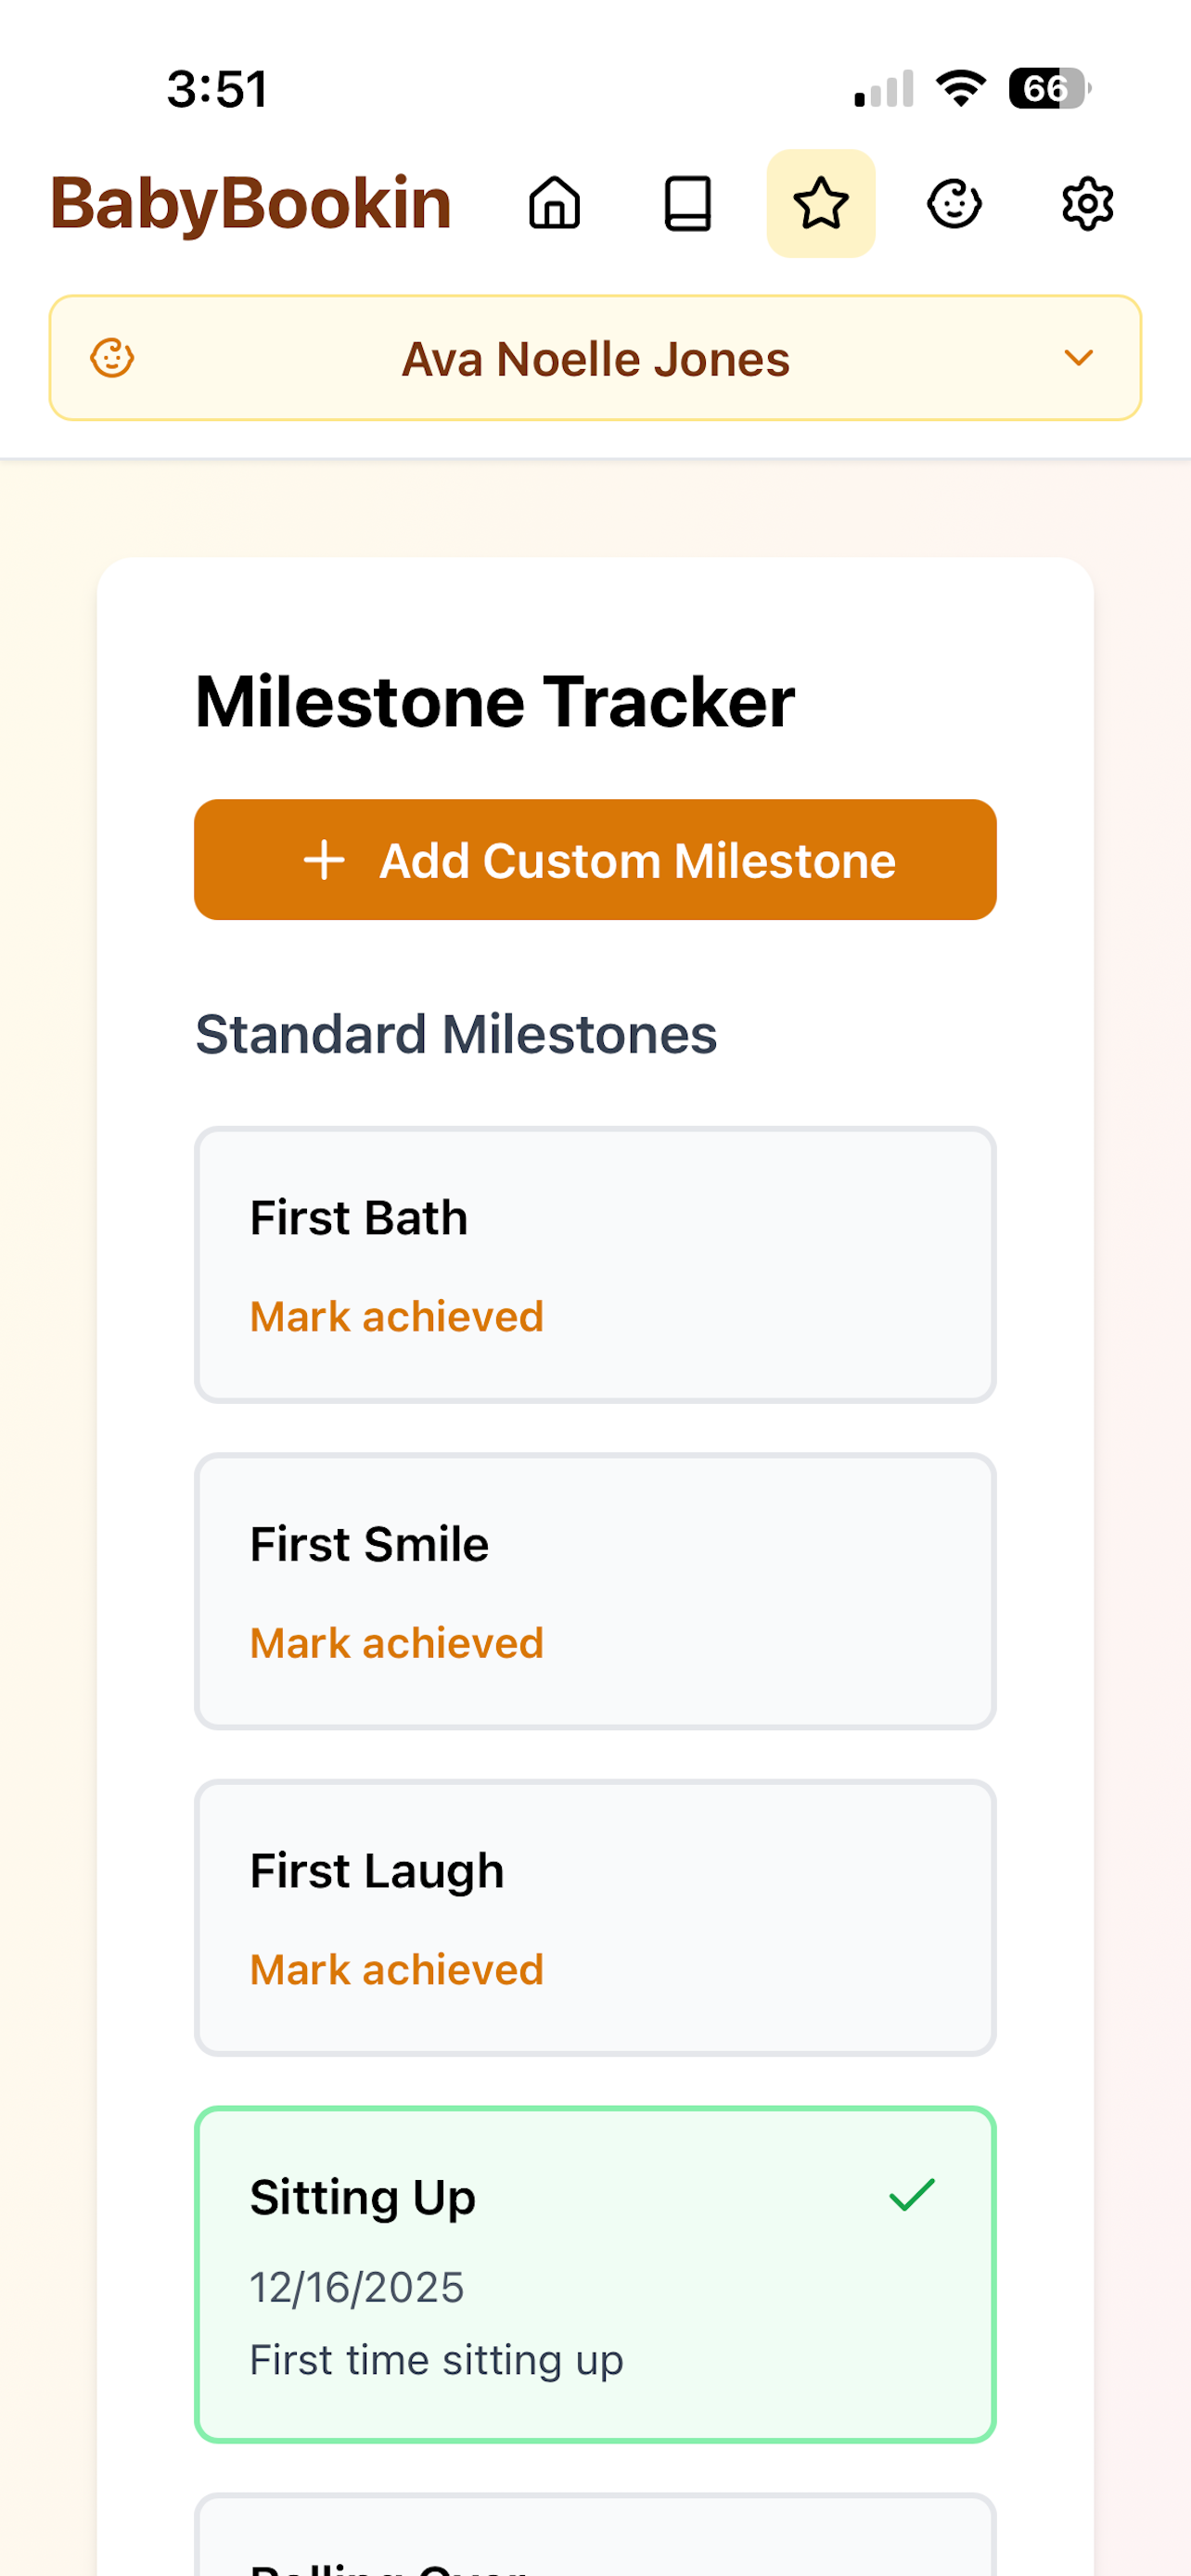Mark First Laugh as achieved
This screenshot has width=1191, height=2576.
click(396, 1969)
